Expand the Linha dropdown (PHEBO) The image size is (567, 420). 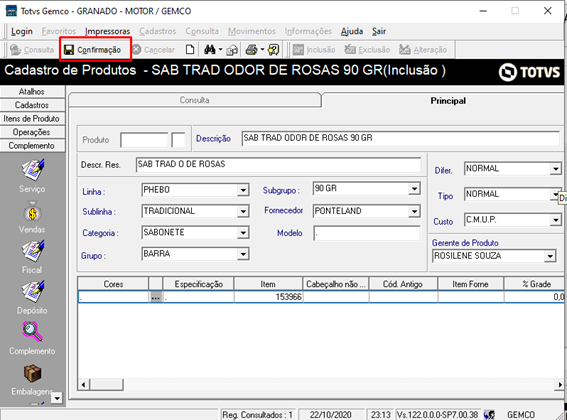click(243, 190)
